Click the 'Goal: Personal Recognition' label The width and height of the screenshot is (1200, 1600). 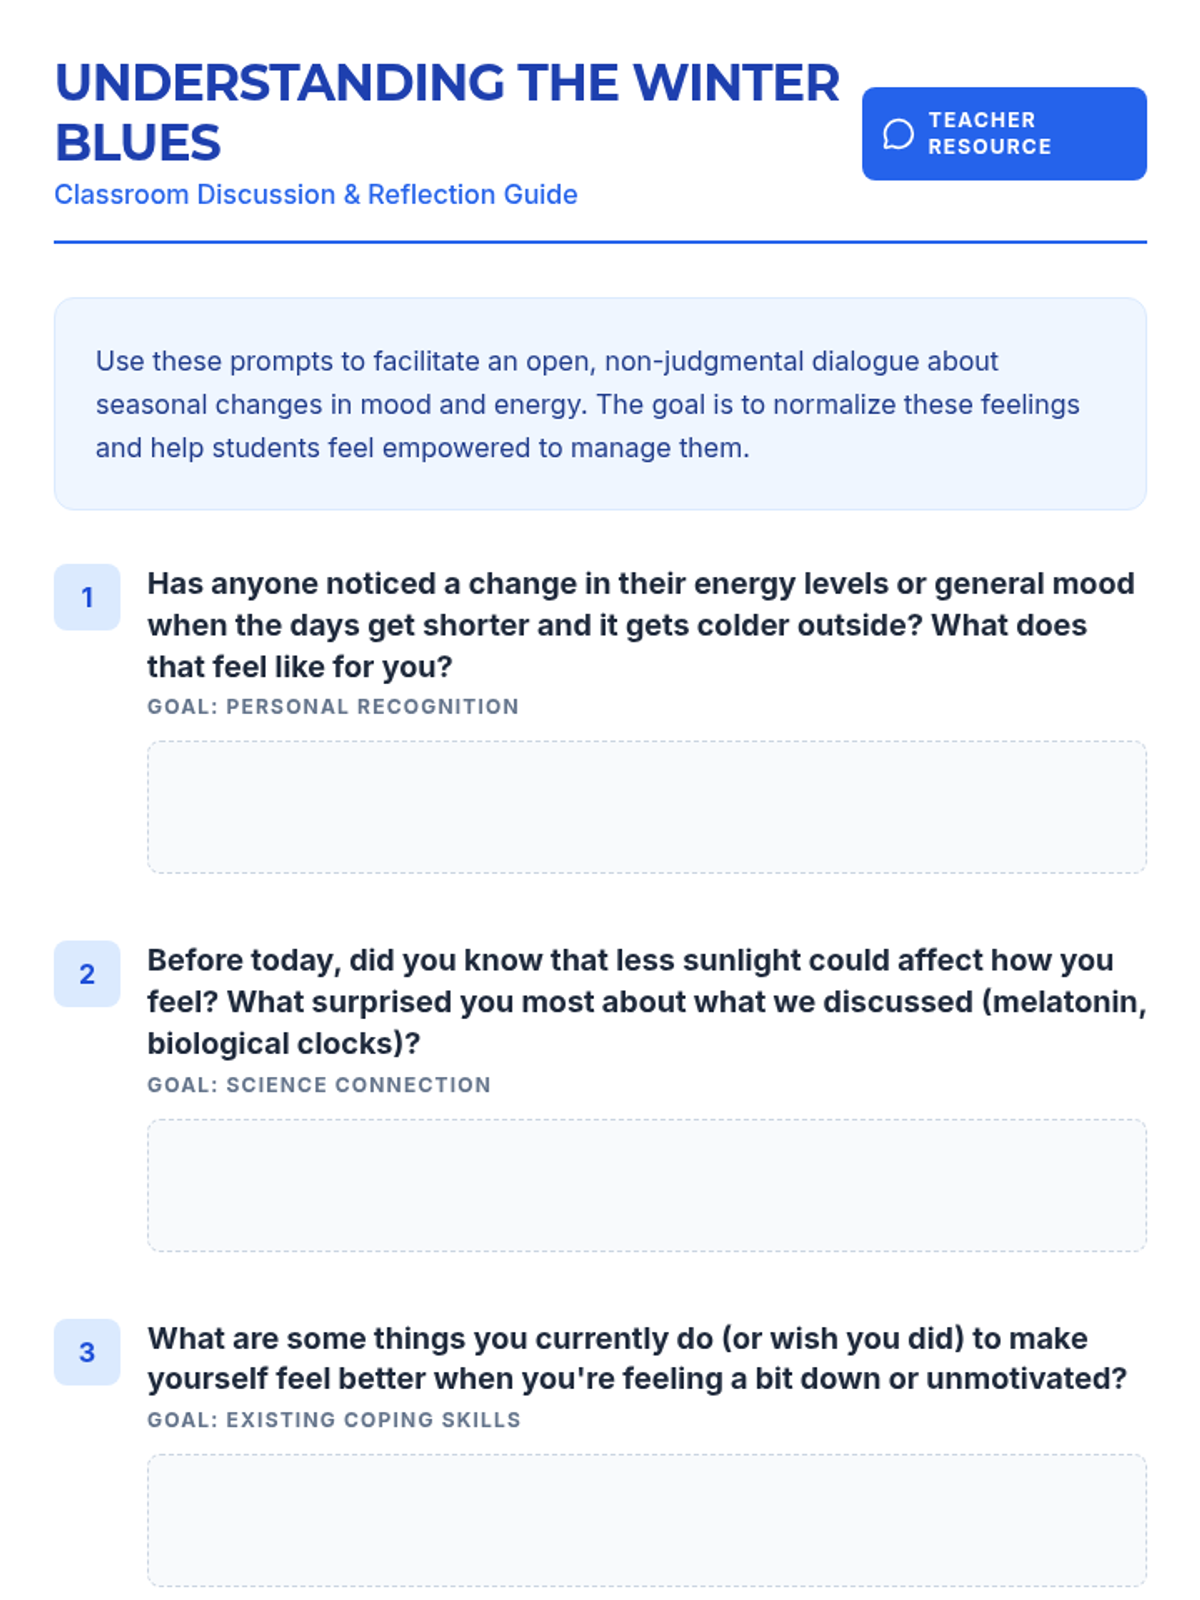[333, 707]
